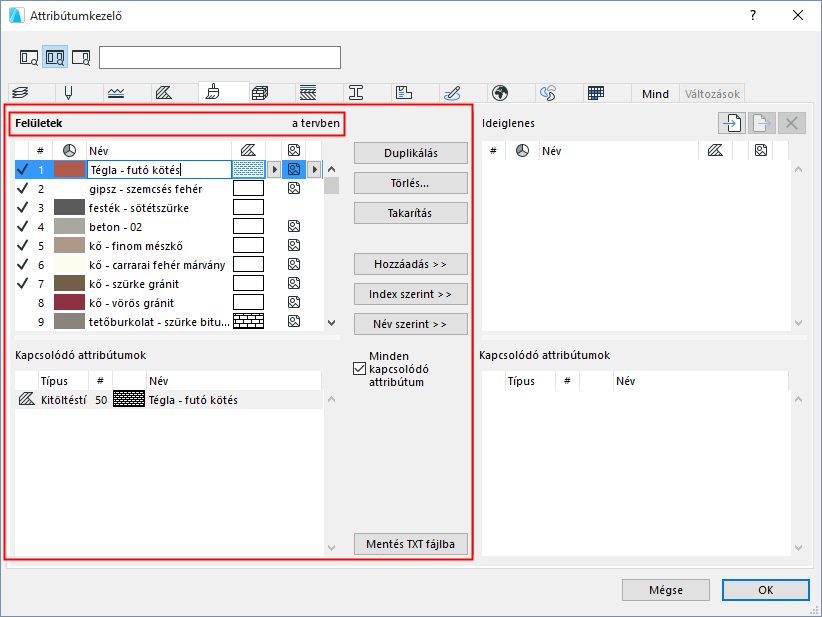Viewport: 822px width, 617px height.
Task: Toggle checkmark for beton - 02
Action: 23,226
